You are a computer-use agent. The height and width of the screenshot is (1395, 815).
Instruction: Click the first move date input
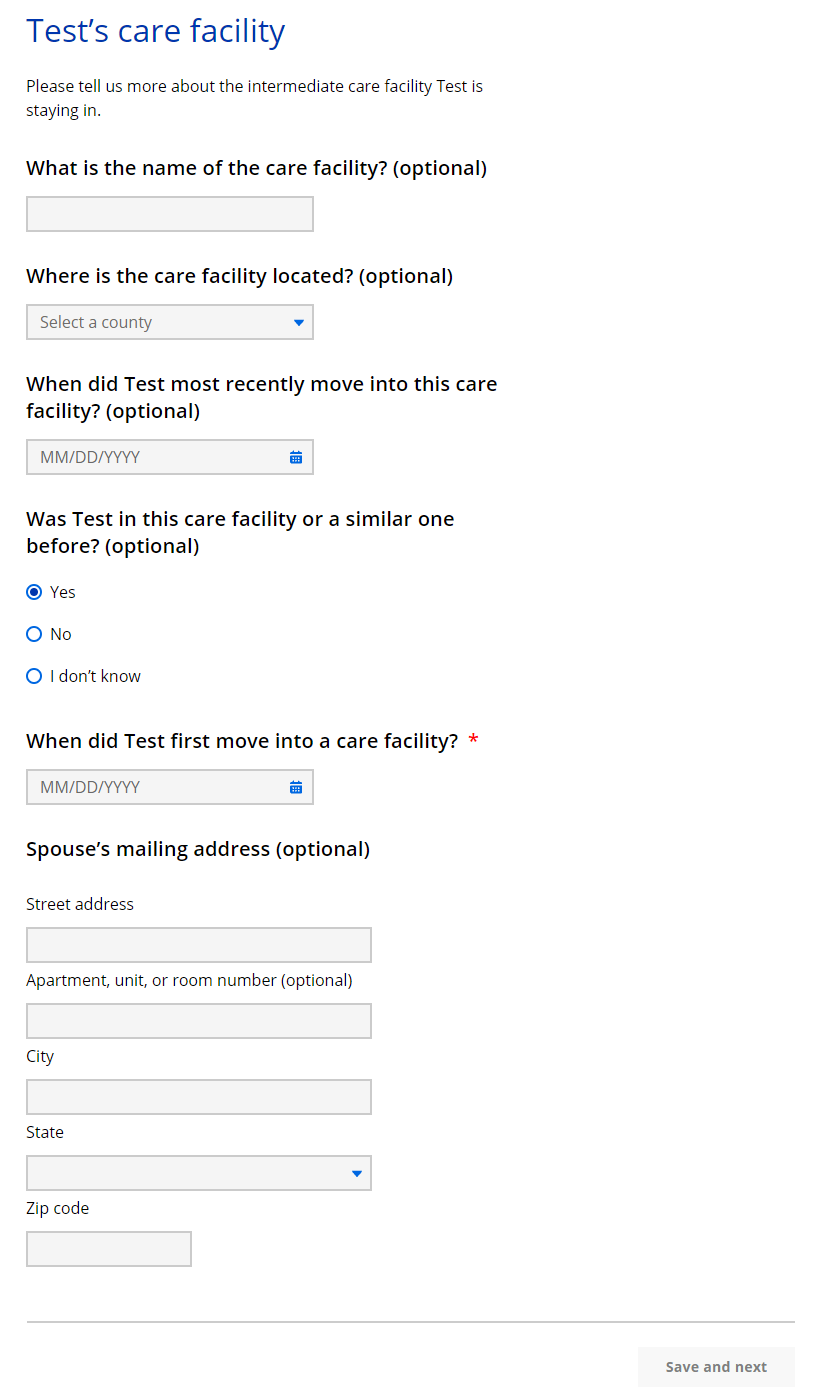pyautogui.click(x=155, y=787)
